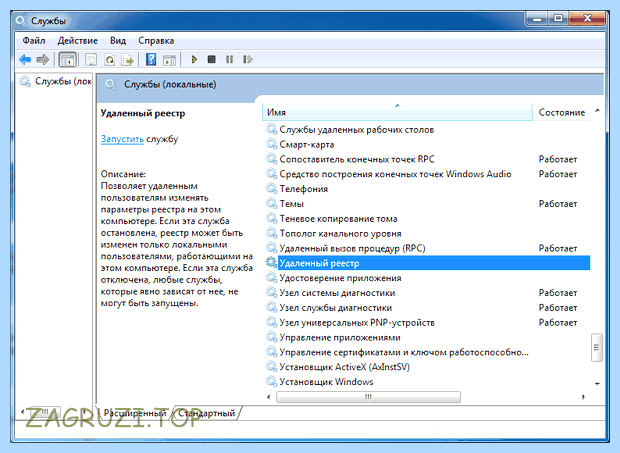This screenshot has width=620, height=453.
Task: Click gear icon next to Темы
Action: 271,204
